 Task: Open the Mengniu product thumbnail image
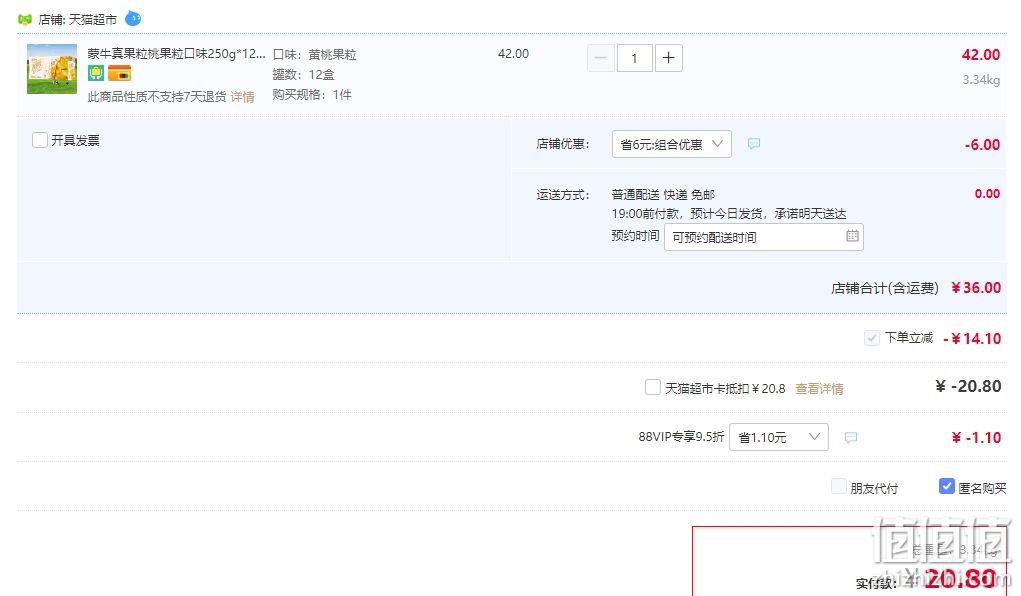tap(52, 69)
